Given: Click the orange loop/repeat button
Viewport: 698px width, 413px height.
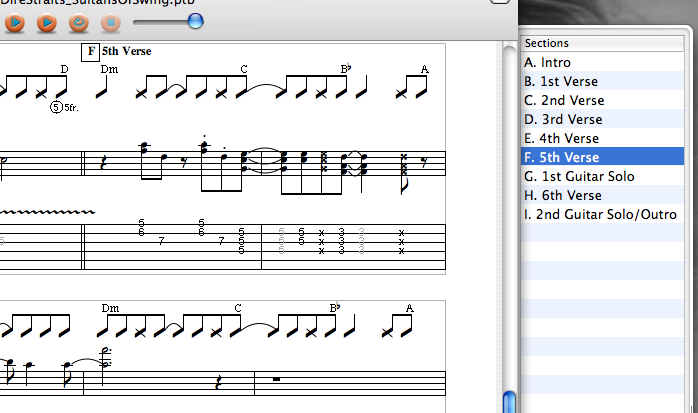Looking at the screenshot, I should (x=79, y=22).
